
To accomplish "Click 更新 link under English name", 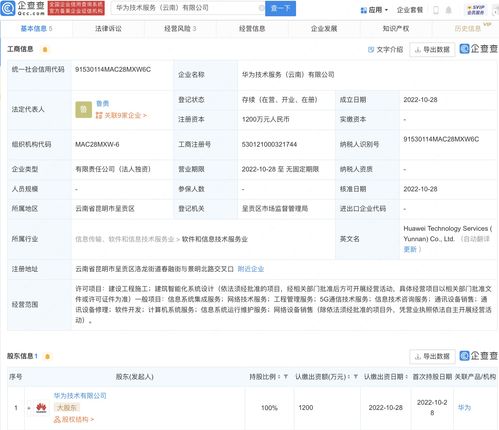I will click(410, 249).
